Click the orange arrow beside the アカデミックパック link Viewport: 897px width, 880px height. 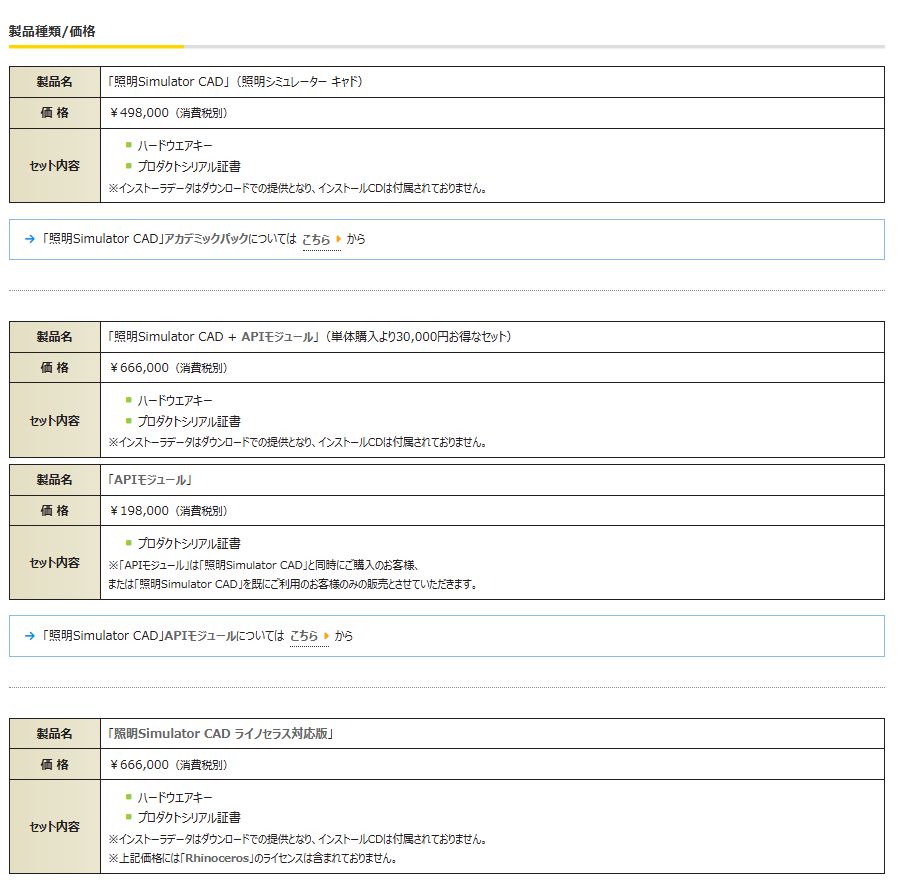(339, 239)
